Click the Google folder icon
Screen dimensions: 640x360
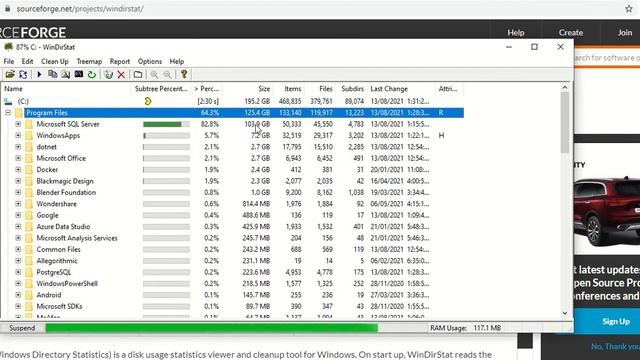pos(29,215)
